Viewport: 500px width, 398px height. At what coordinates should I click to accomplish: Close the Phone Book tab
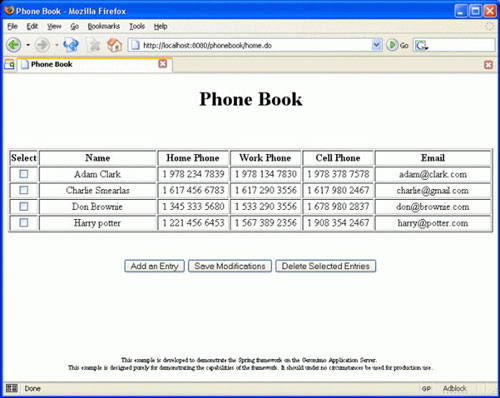pos(162,64)
